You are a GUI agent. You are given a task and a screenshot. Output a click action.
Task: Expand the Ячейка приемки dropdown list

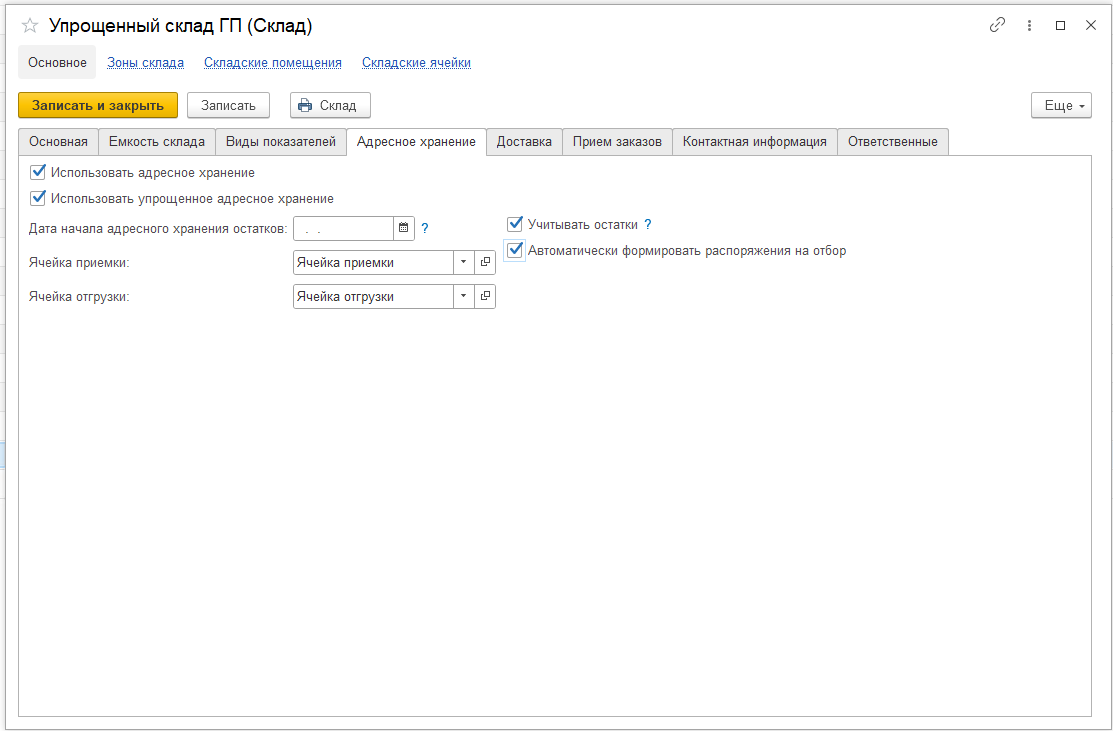point(463,262)
